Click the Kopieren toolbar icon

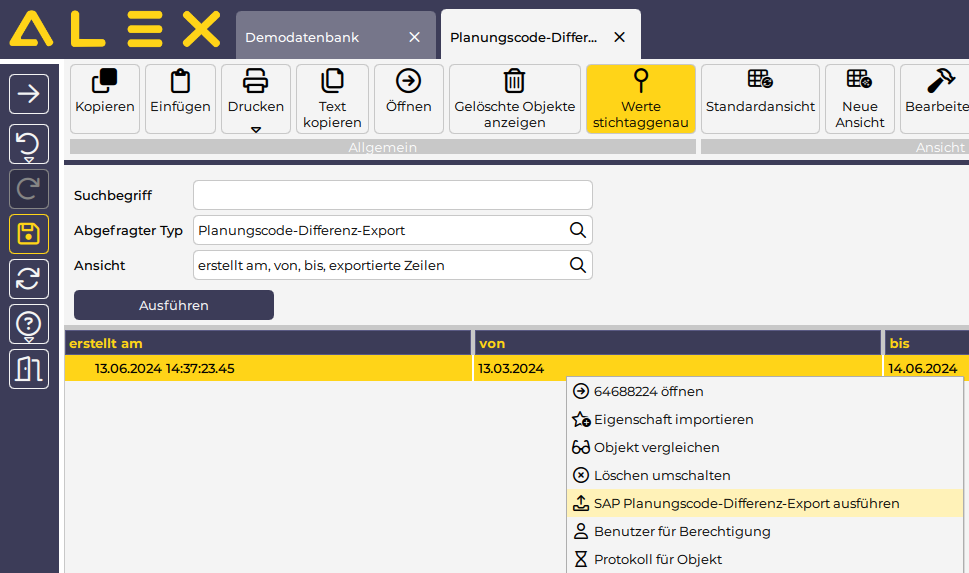[105, 82]
